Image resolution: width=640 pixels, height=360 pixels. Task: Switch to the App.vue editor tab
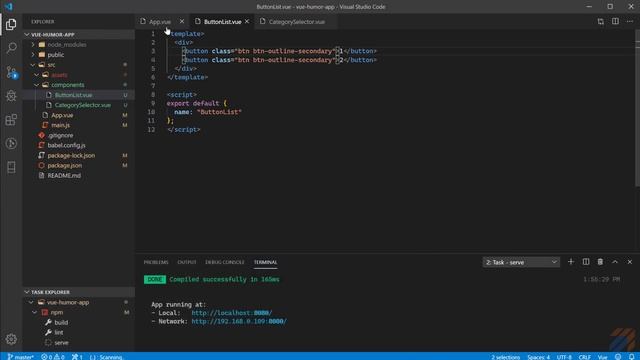(x=160, y=22)
